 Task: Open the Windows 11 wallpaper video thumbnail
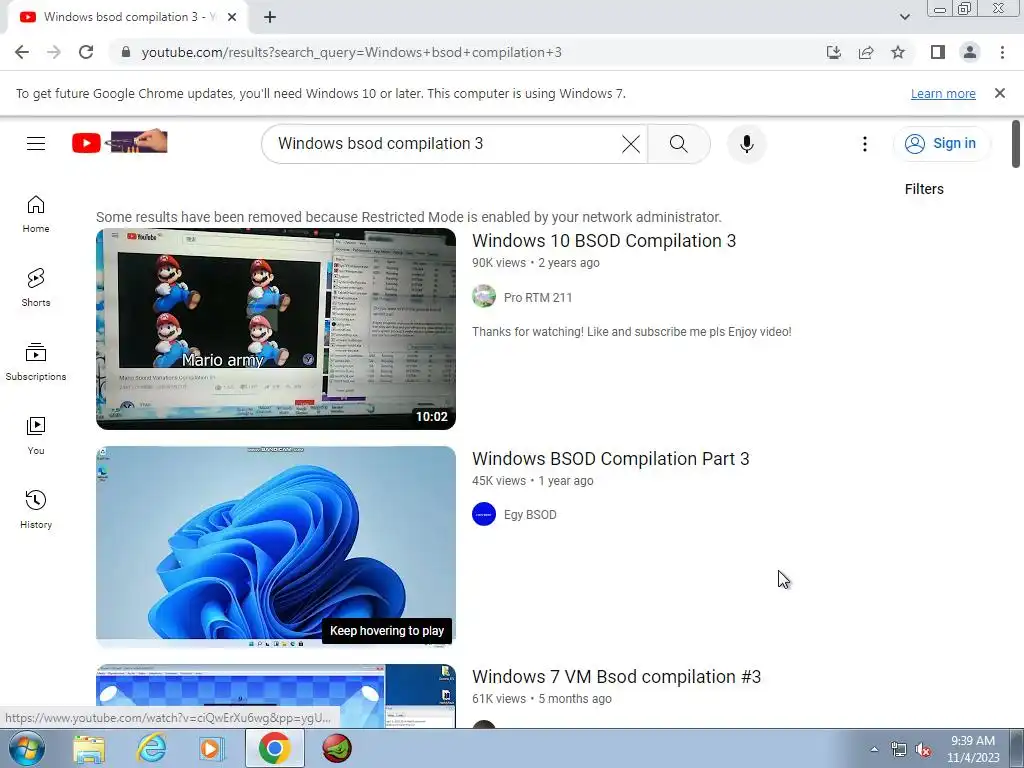pos(276,547)
